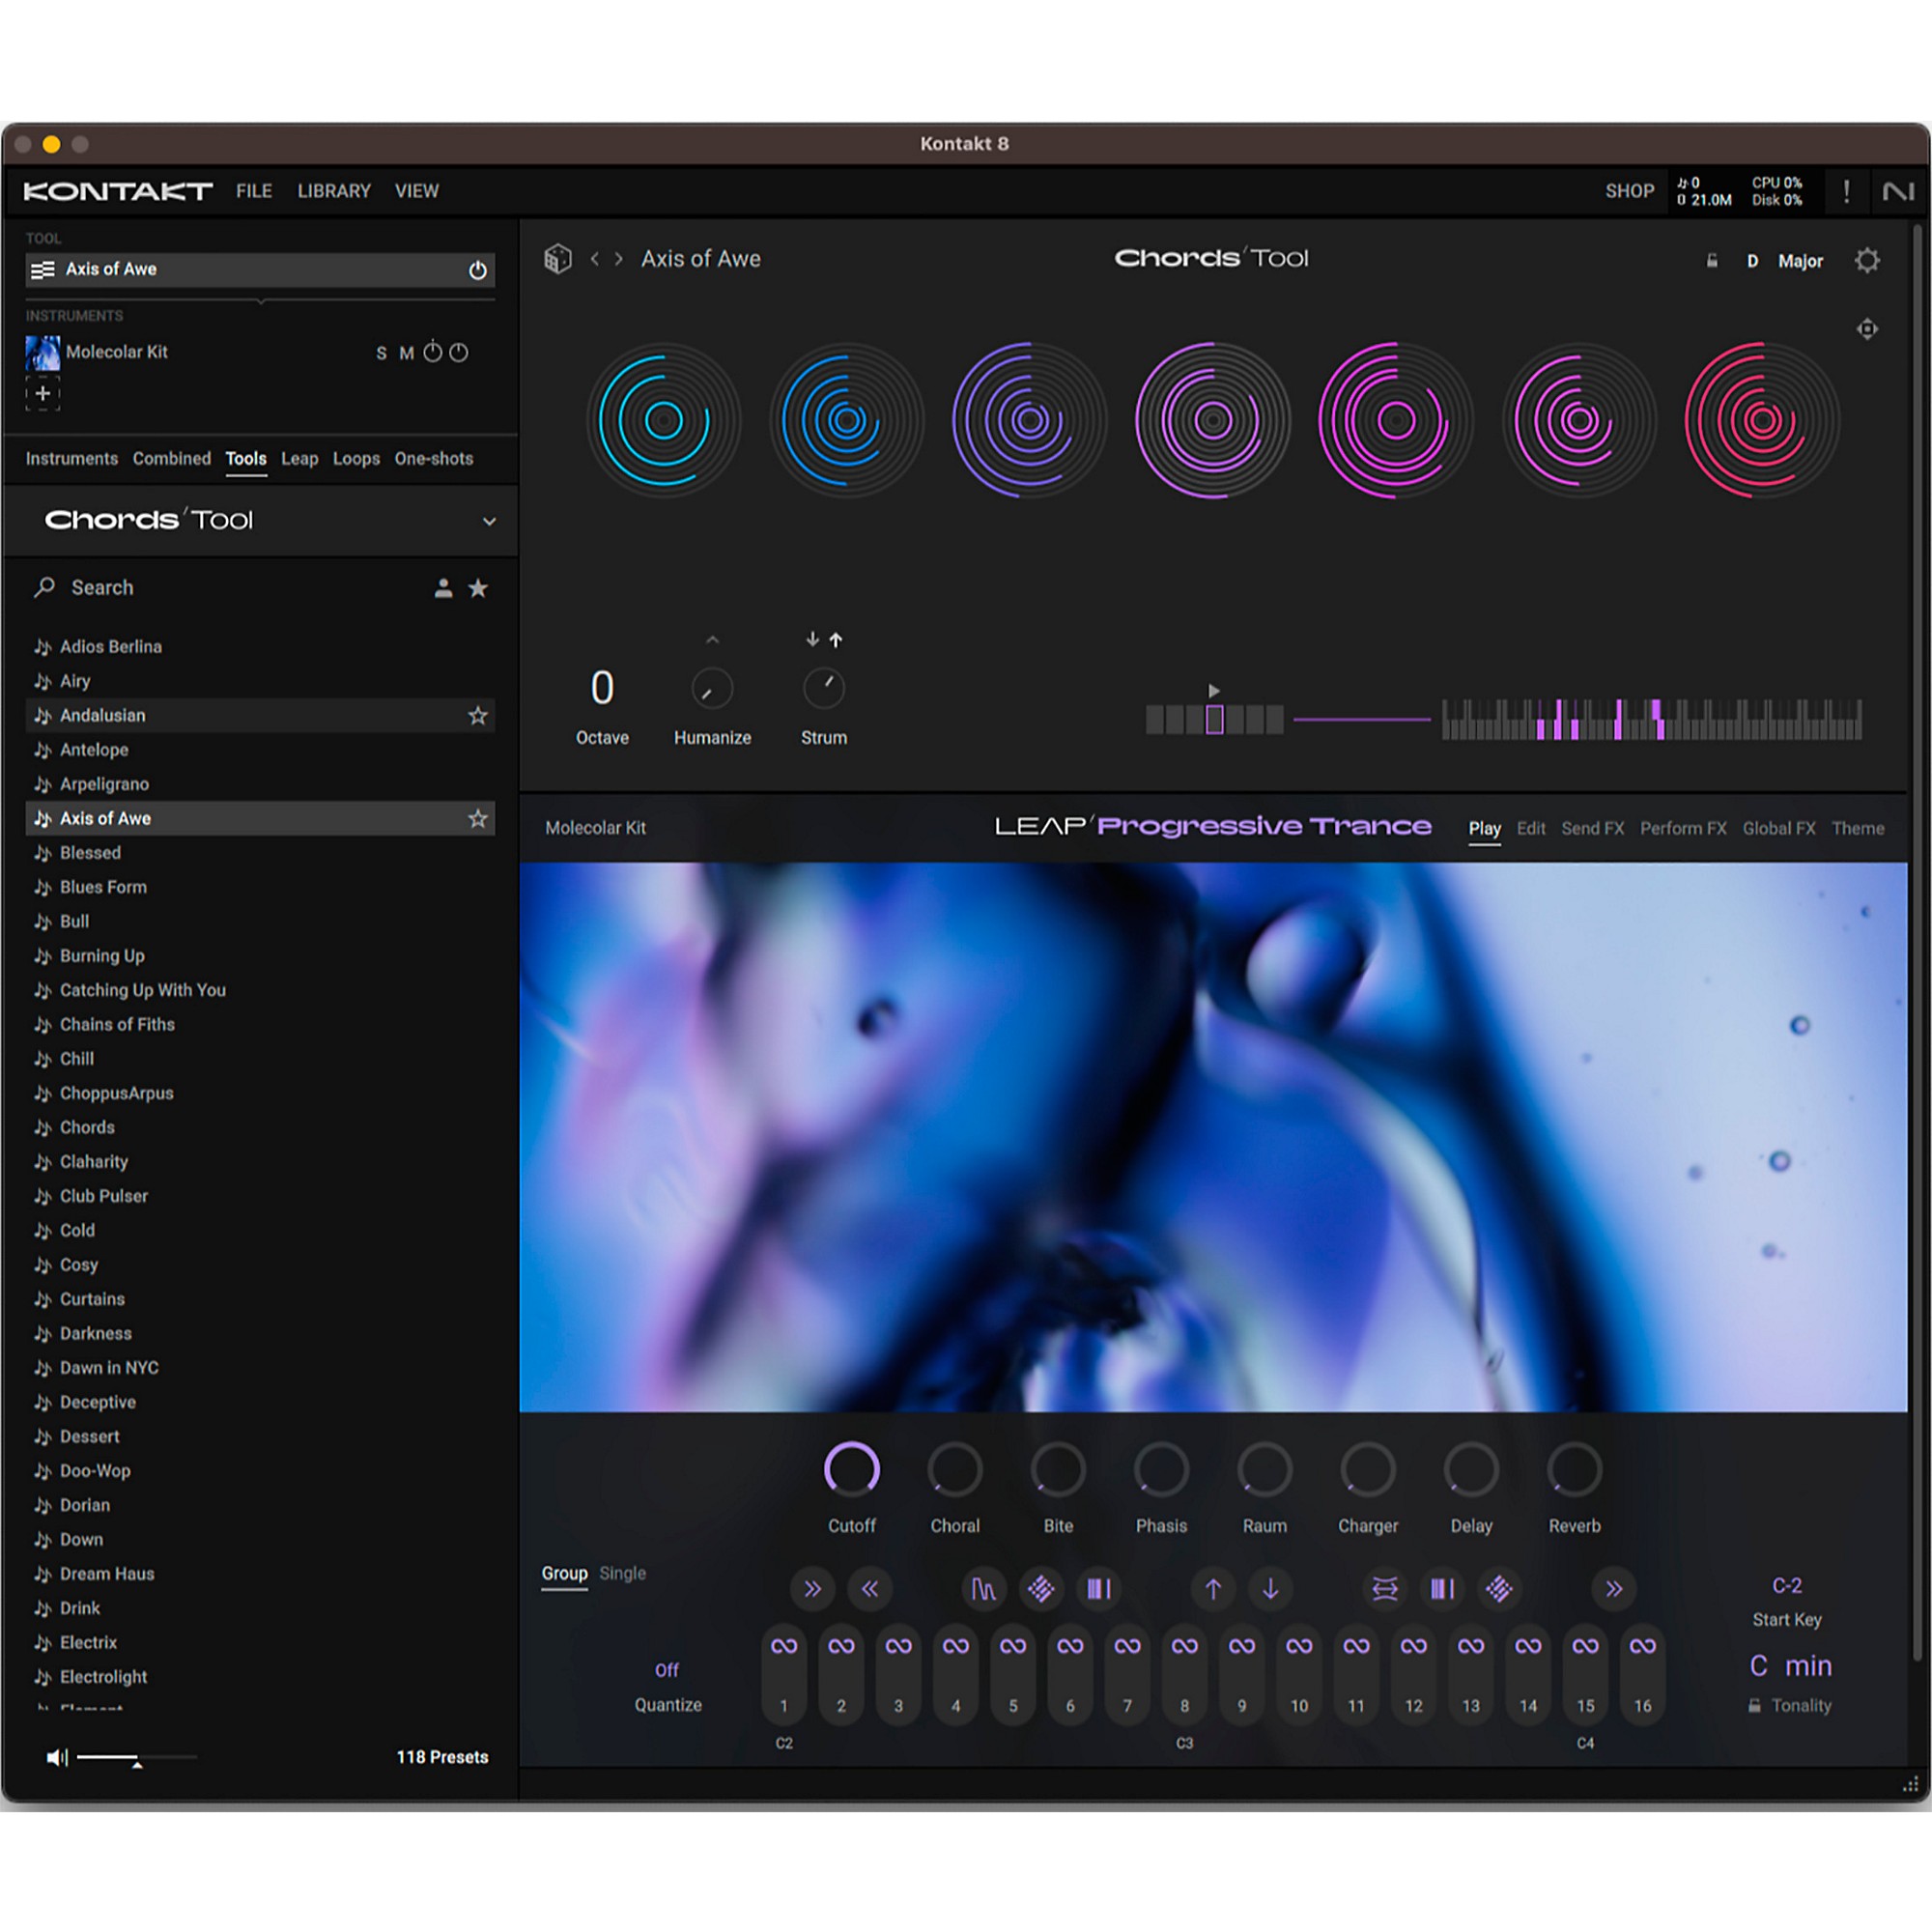Click the exclamation alert icon in header
The image size is (1932, 1932).
(x=1846, y=191)
